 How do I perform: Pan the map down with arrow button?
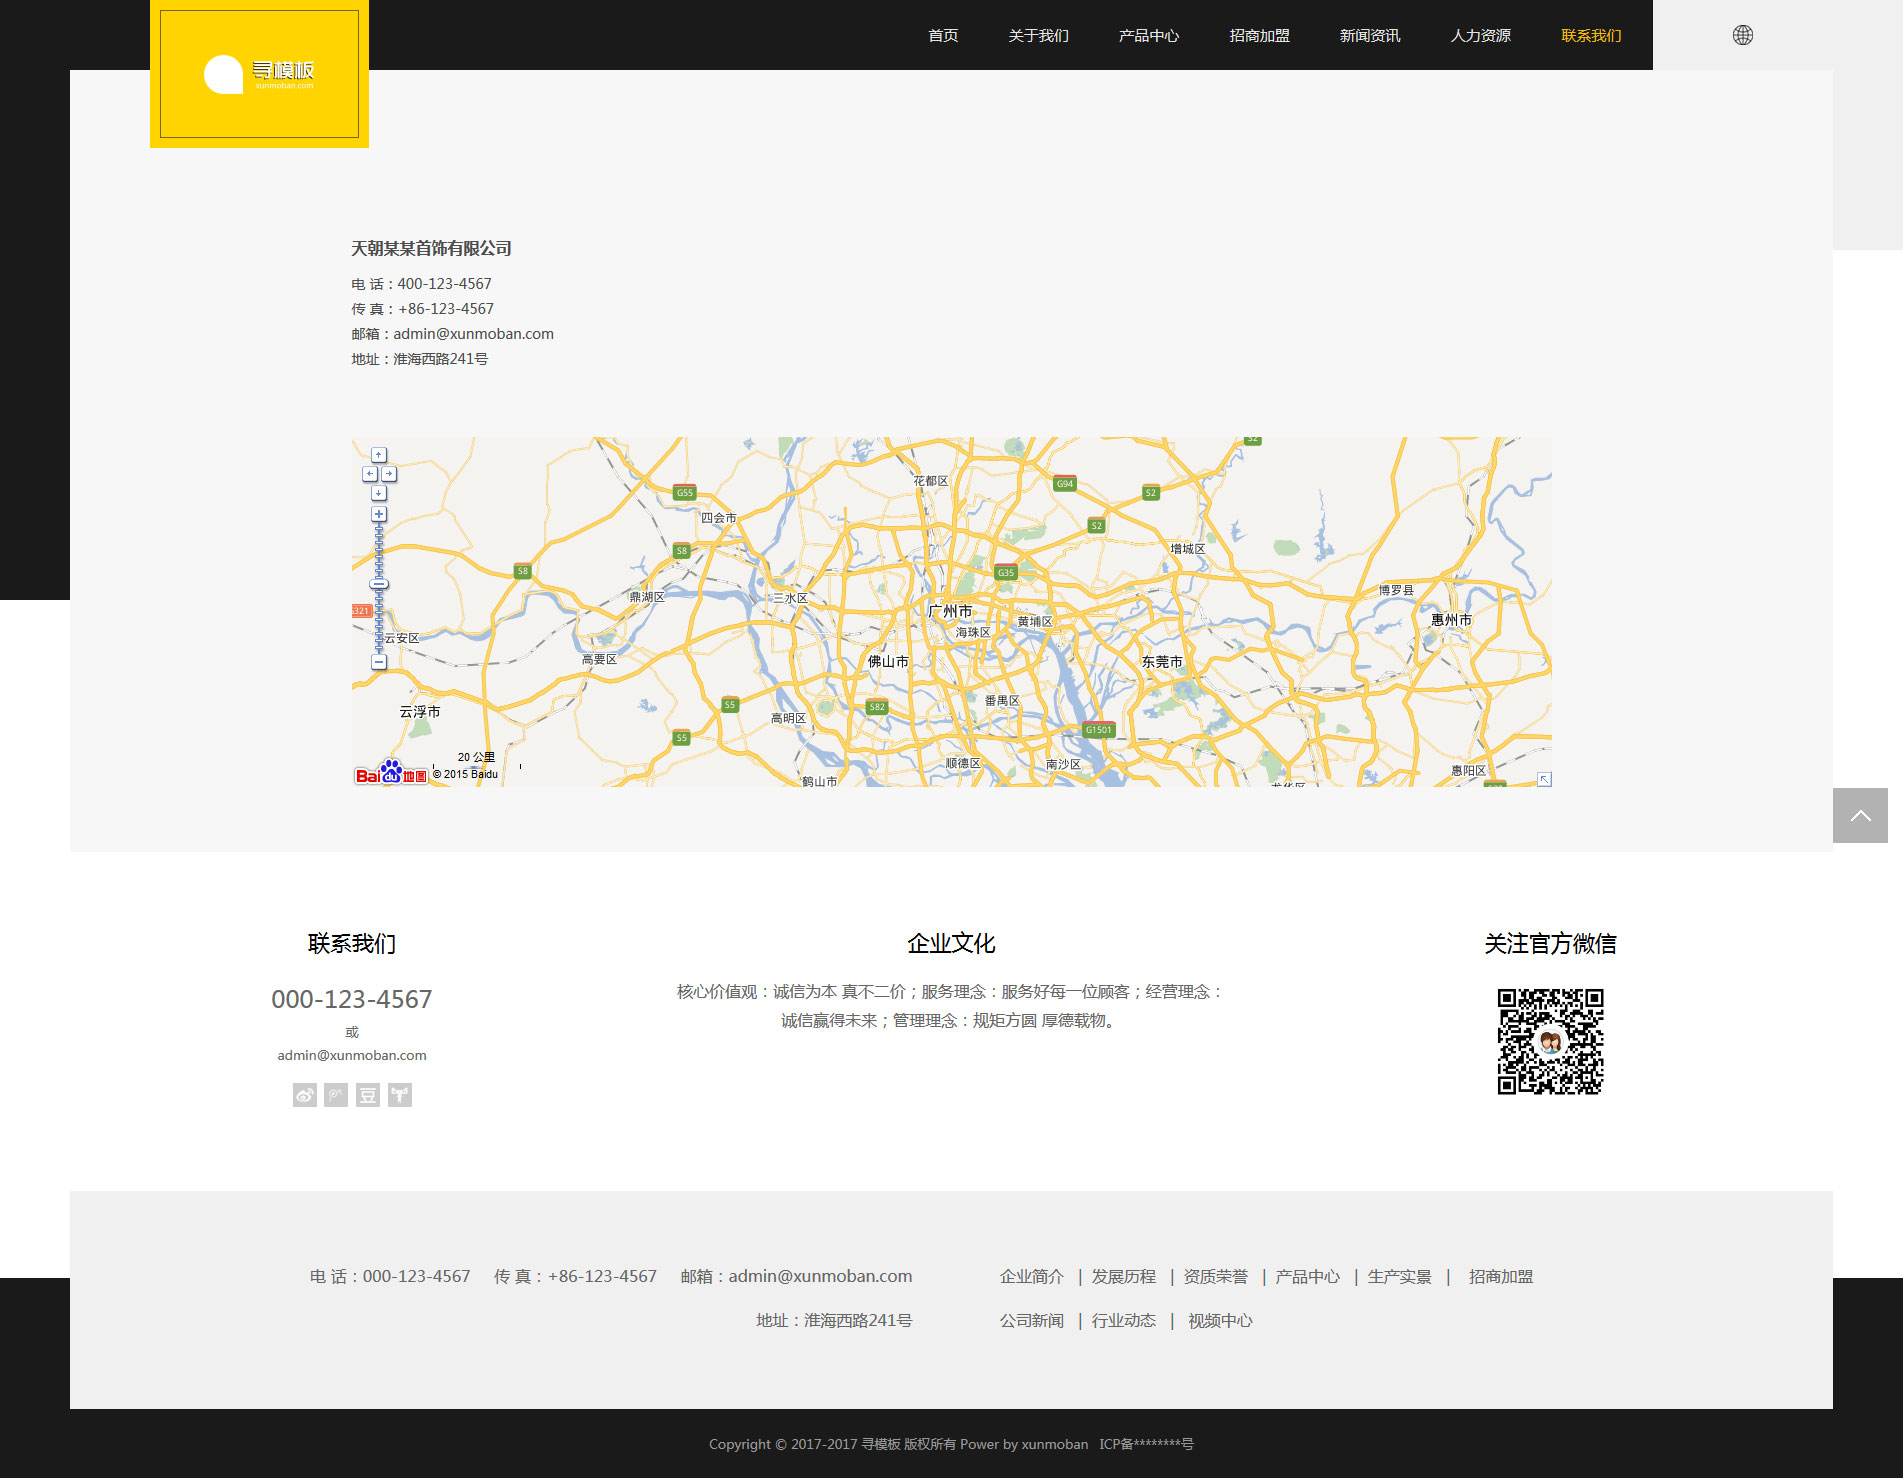click(379, 493)
